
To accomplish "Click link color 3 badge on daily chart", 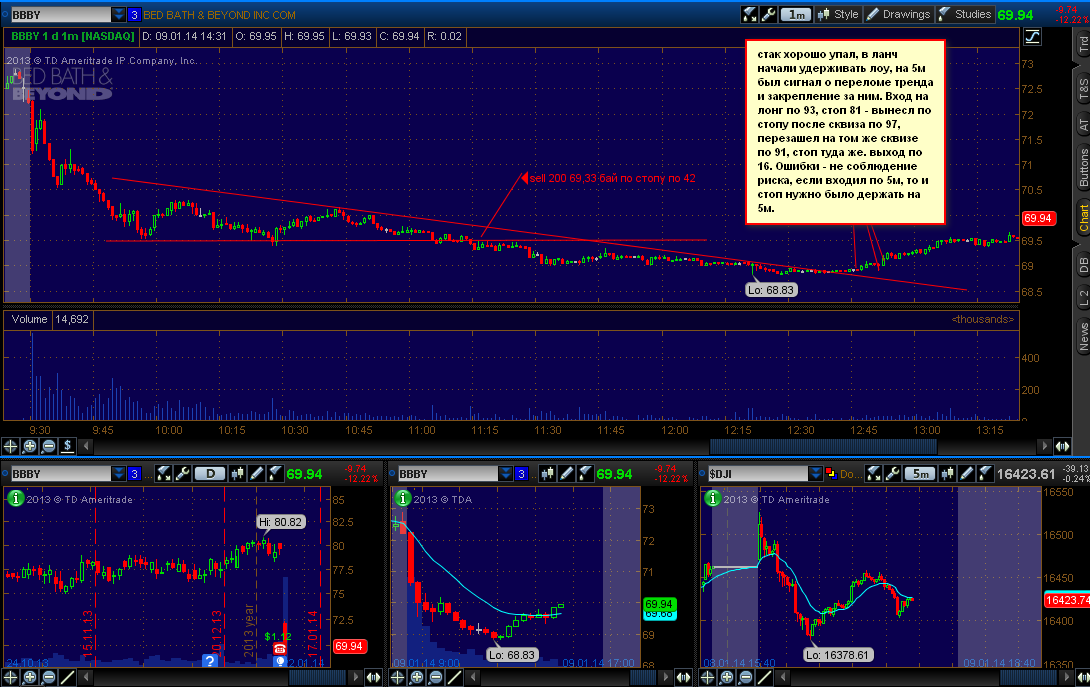I will click(134, 474).
